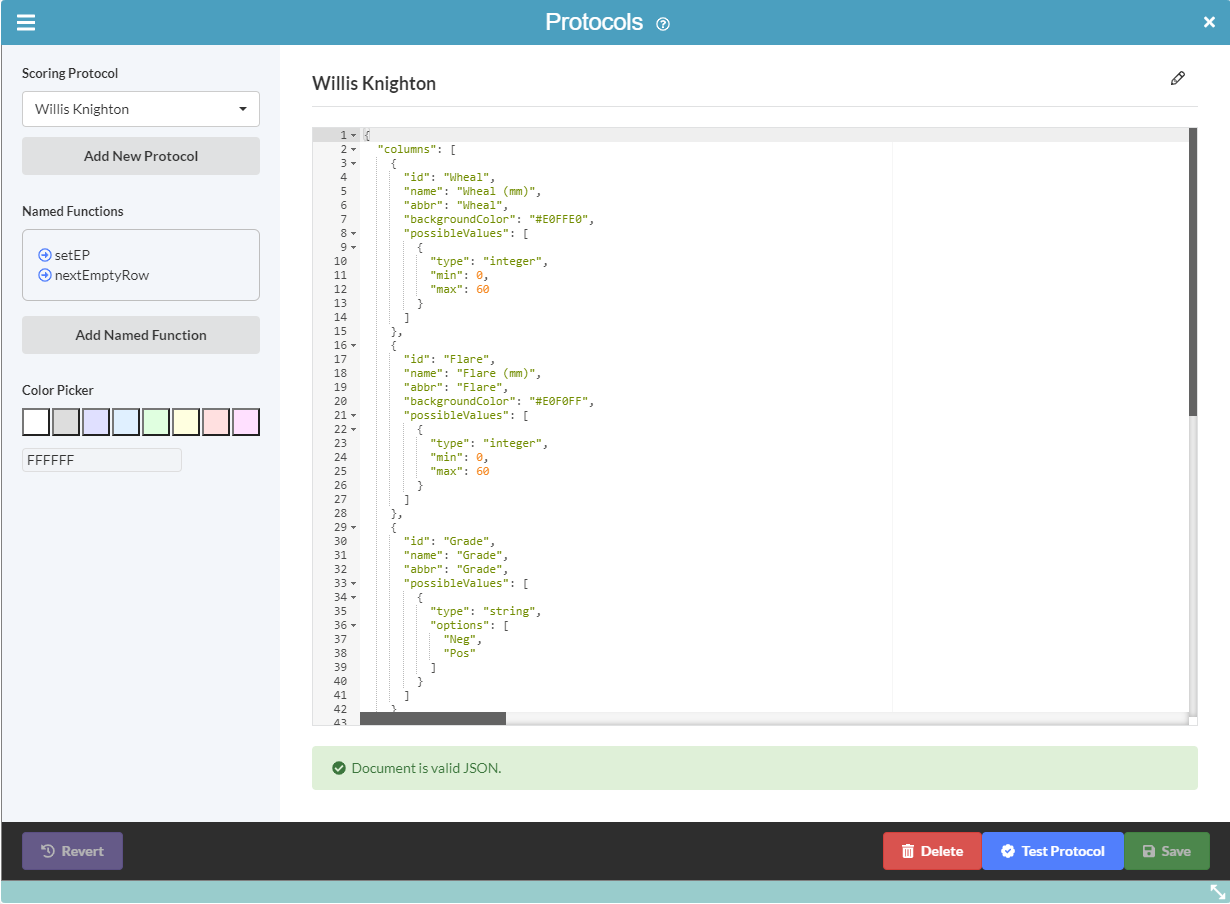Save the protocol
The height and width of the screenshot is (904, 1230).
pos(1167,851)
